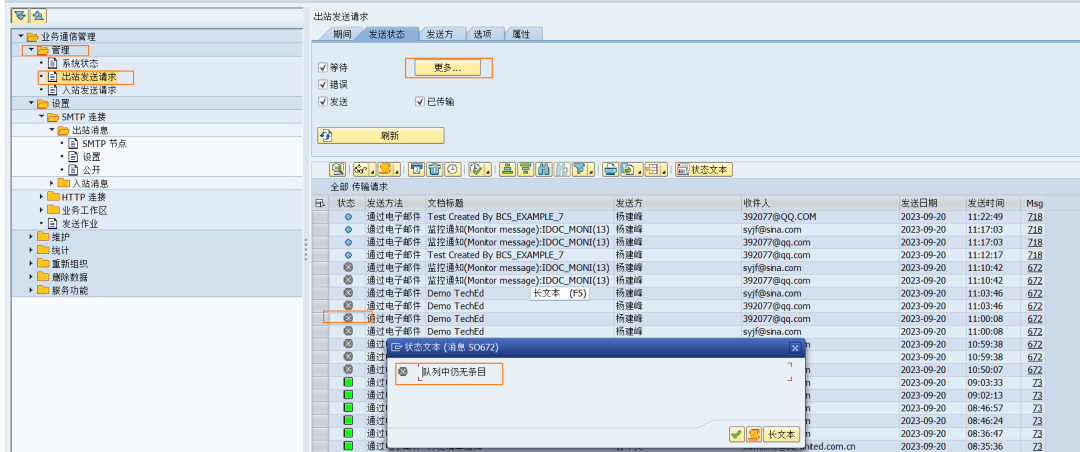Open Msg link 718 in the 11:22:49 row
This screenshot has width=1080, height=452.
point(1035,216)
